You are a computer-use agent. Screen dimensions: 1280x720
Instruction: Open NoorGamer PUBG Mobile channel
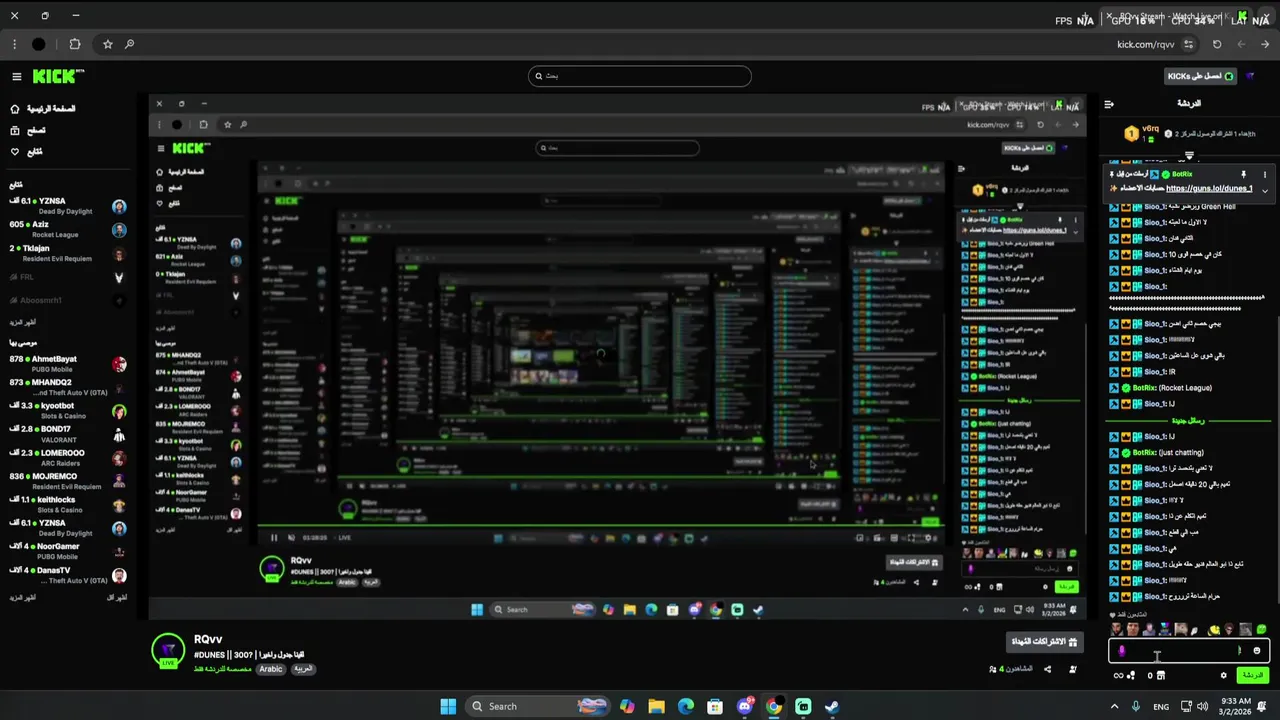pos(68,552)
